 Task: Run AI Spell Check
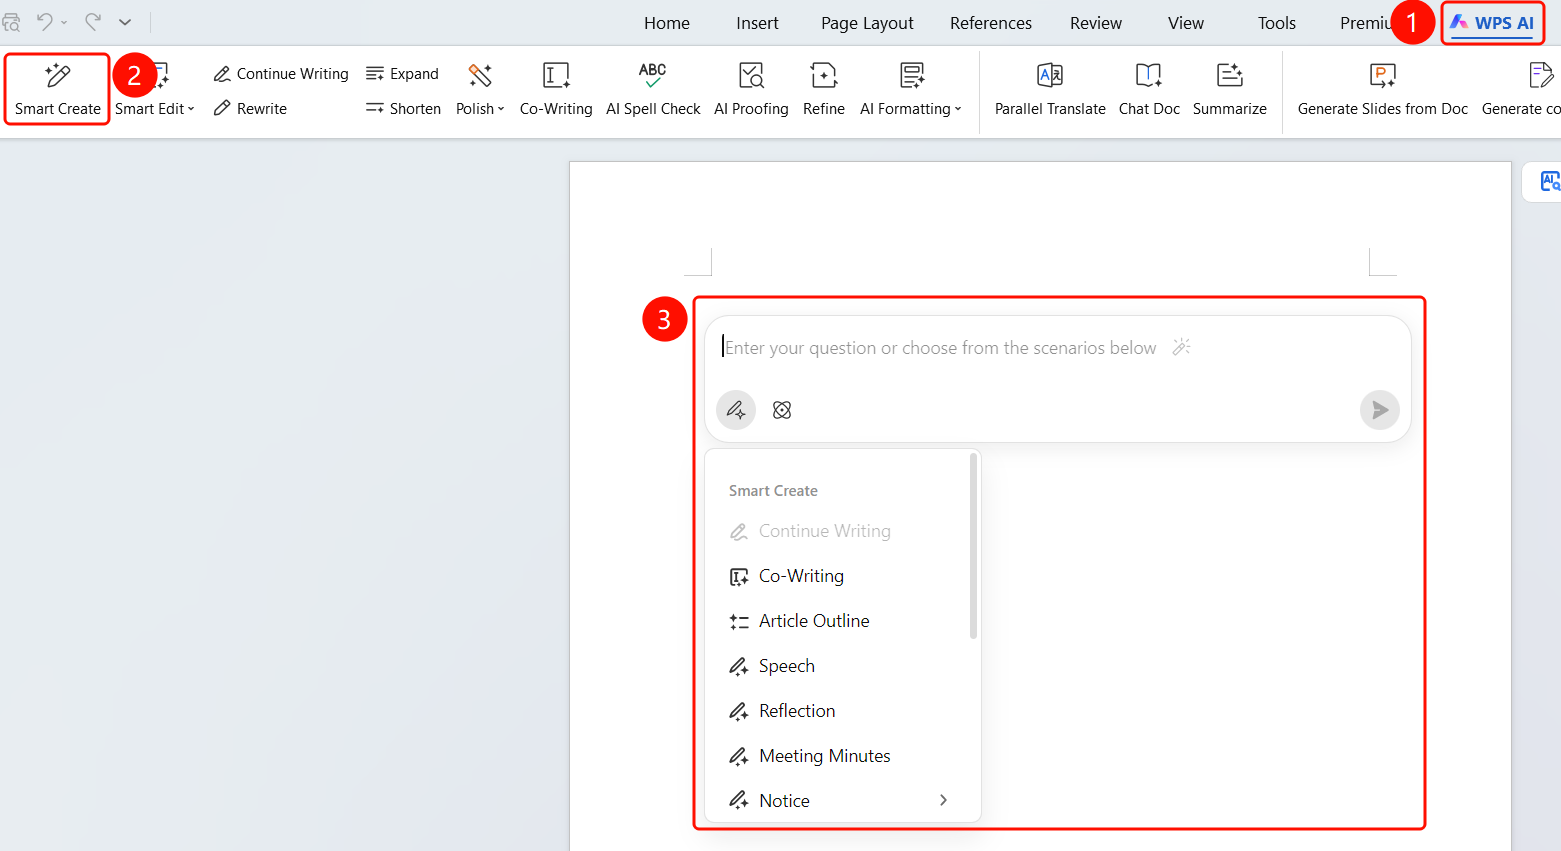coord(653,89)
